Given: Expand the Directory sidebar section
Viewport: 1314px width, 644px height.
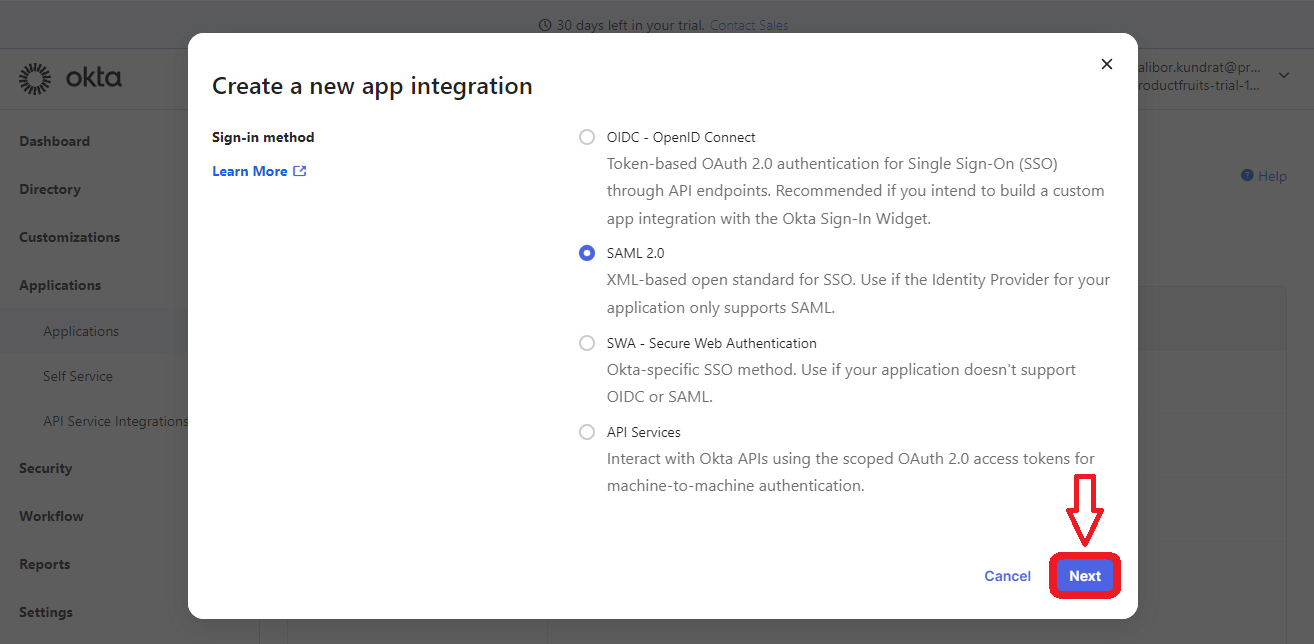Looking at the screenshot, I should (x=49, y=188).
